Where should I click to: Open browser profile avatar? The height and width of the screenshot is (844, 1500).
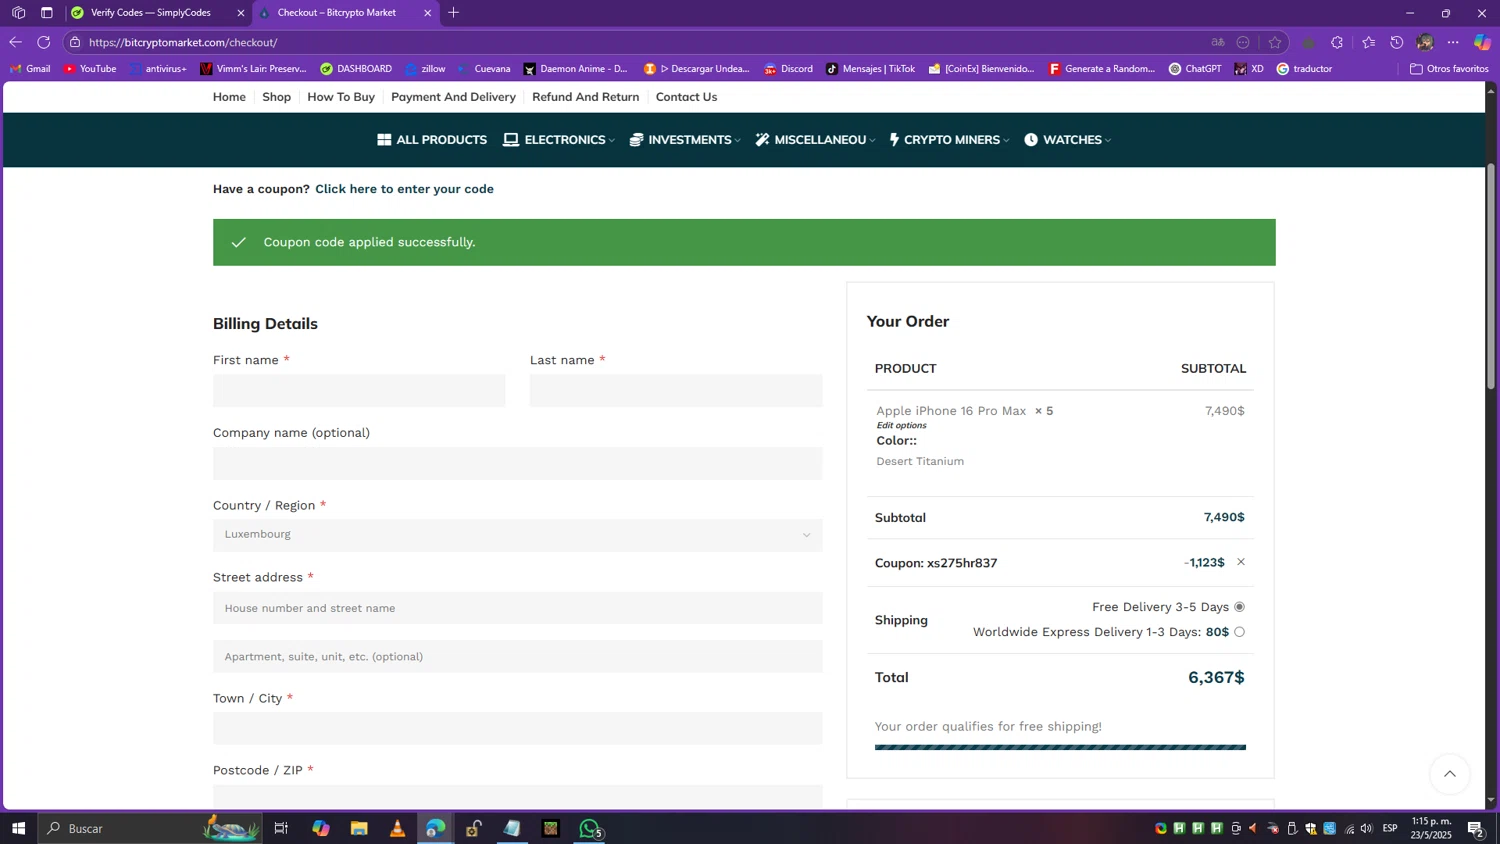pos(1425,42)
